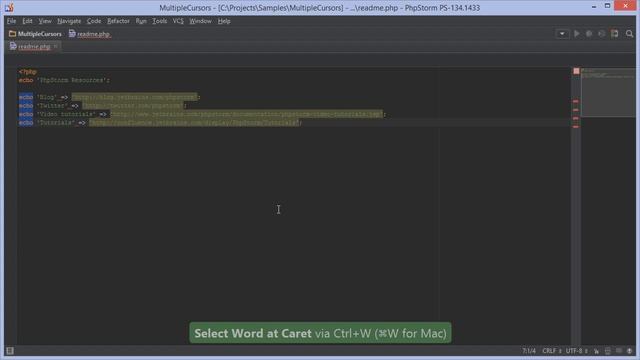Open UTF-8 encoding selector
Screen dimensions: 640x360
[x=576, y=351]
